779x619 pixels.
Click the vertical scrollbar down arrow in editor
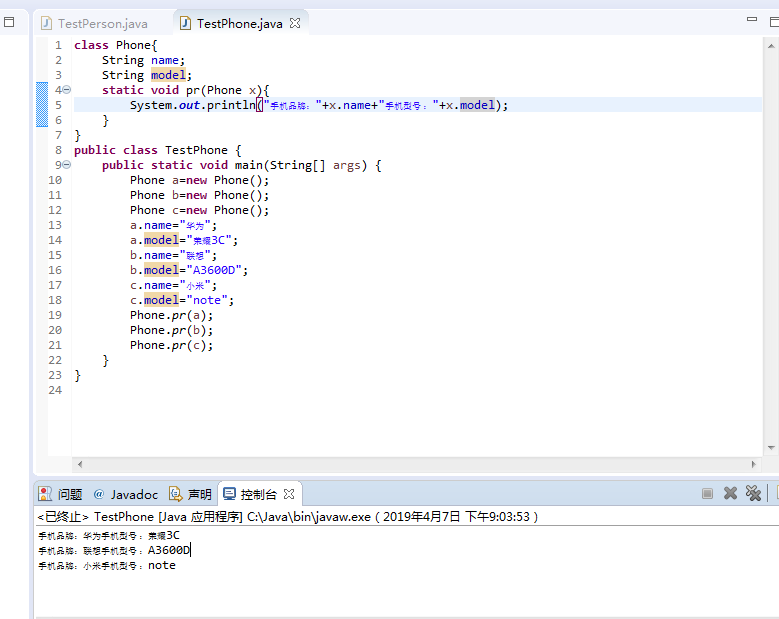click(x=771, y=448)
